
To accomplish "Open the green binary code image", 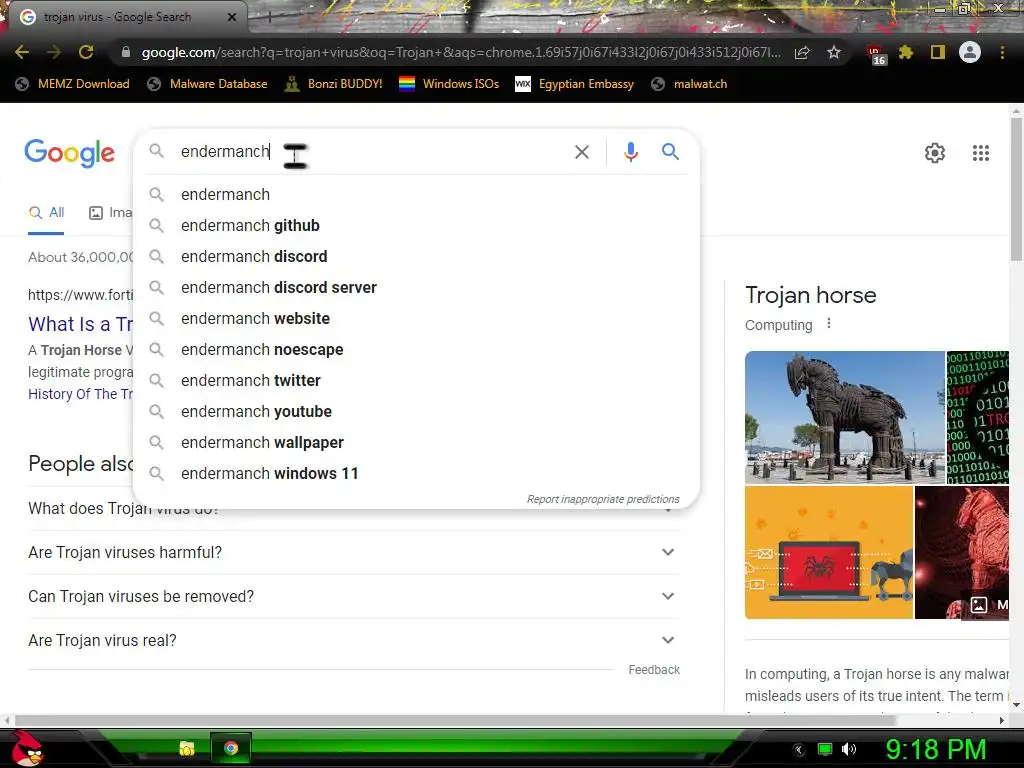I will [978, 417].
